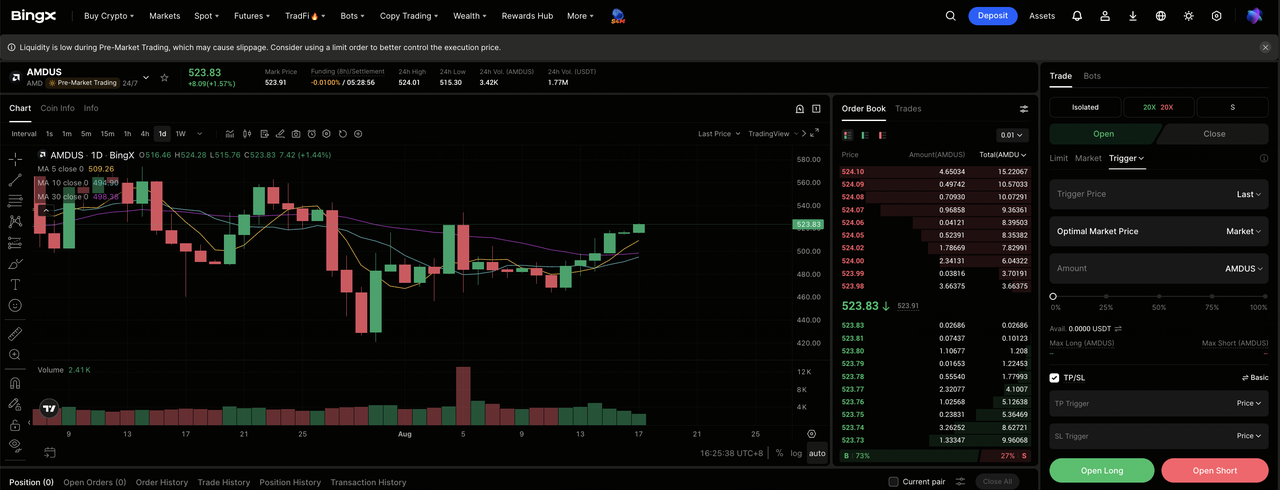
Task: Toggle magnet mode on chart
Action: (x=15, y=383)
